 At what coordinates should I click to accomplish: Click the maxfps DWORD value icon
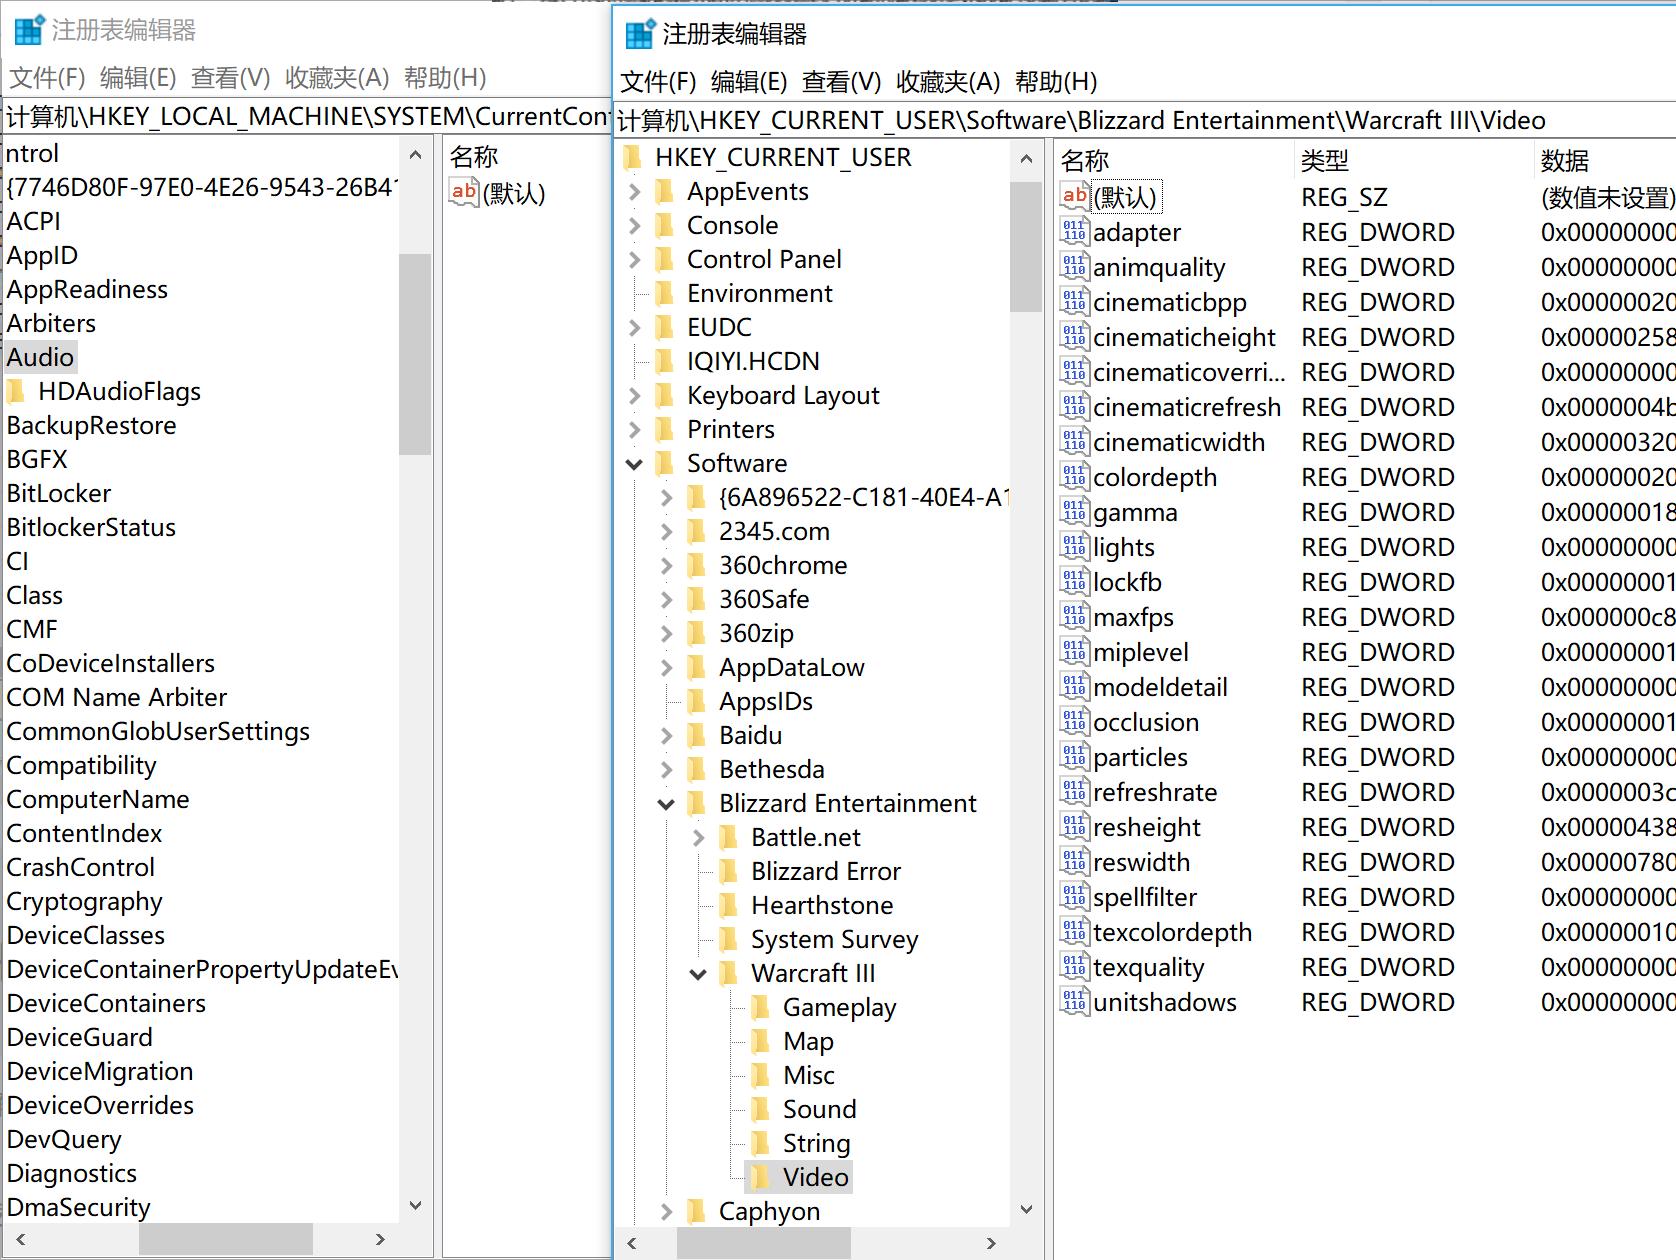[x=1074, y=617]
